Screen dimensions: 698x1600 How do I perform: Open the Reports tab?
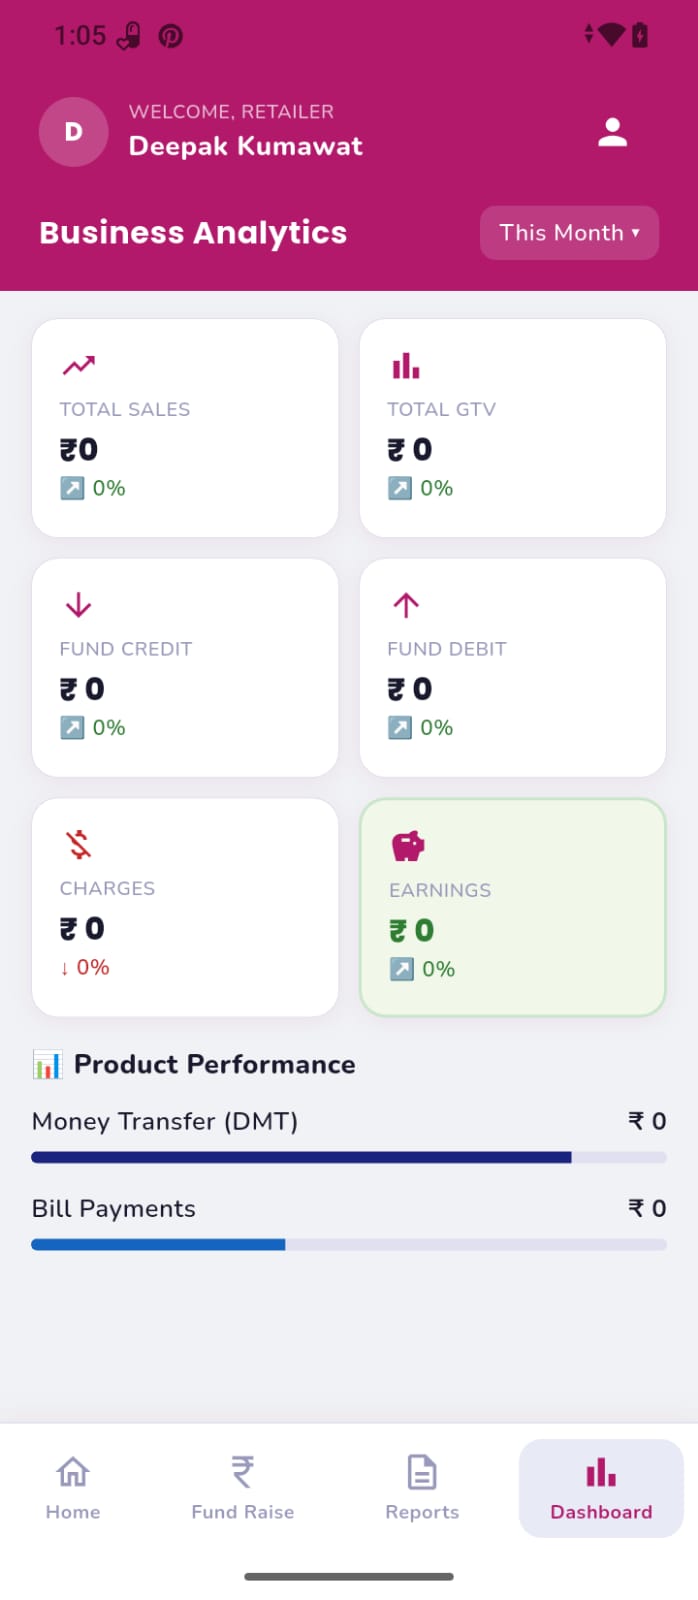tap(422, 1488)
